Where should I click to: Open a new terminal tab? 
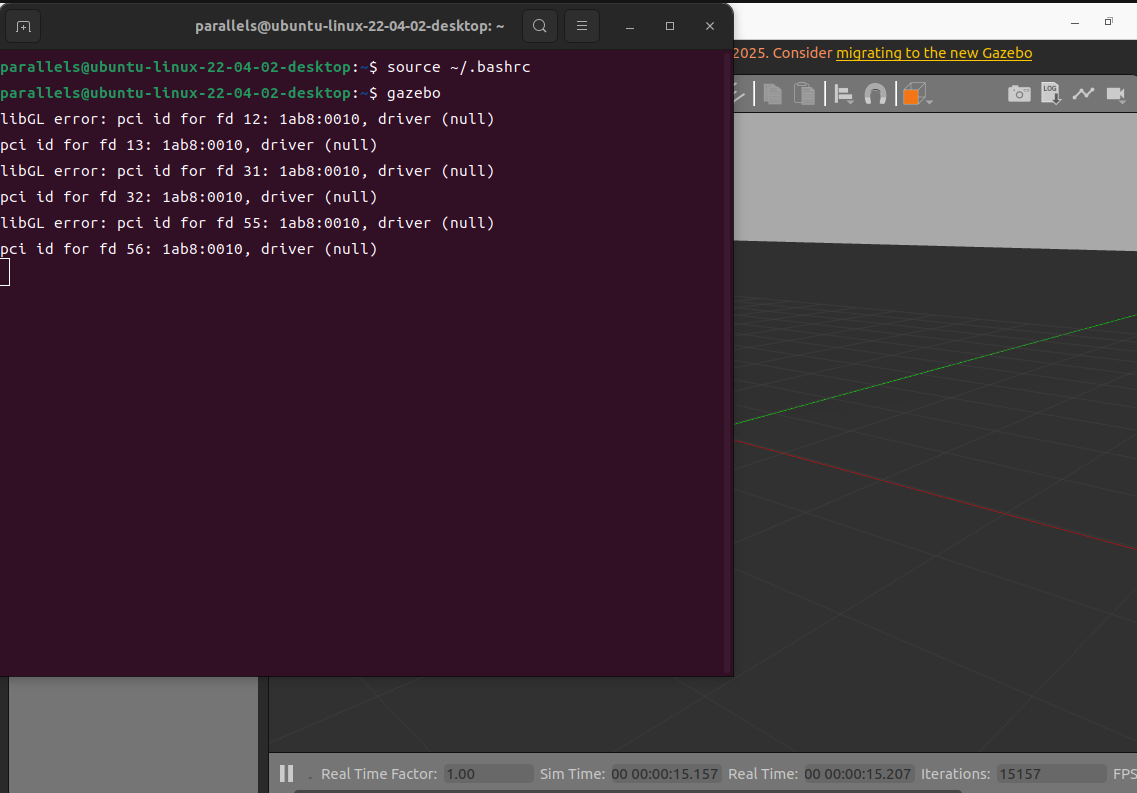(x=24, y=26)
